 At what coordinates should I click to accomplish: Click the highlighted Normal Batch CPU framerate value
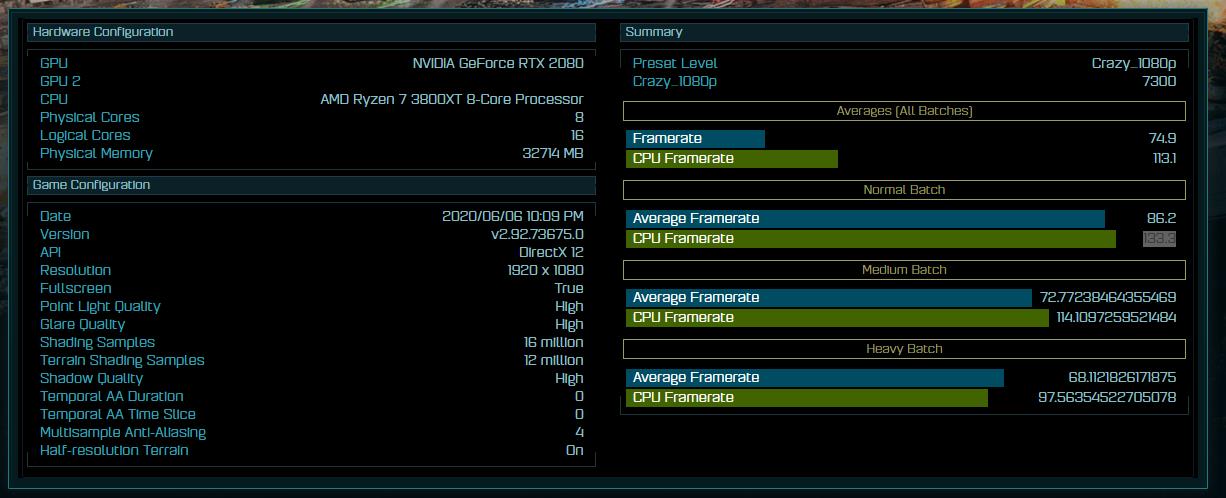coord(1159,238)
